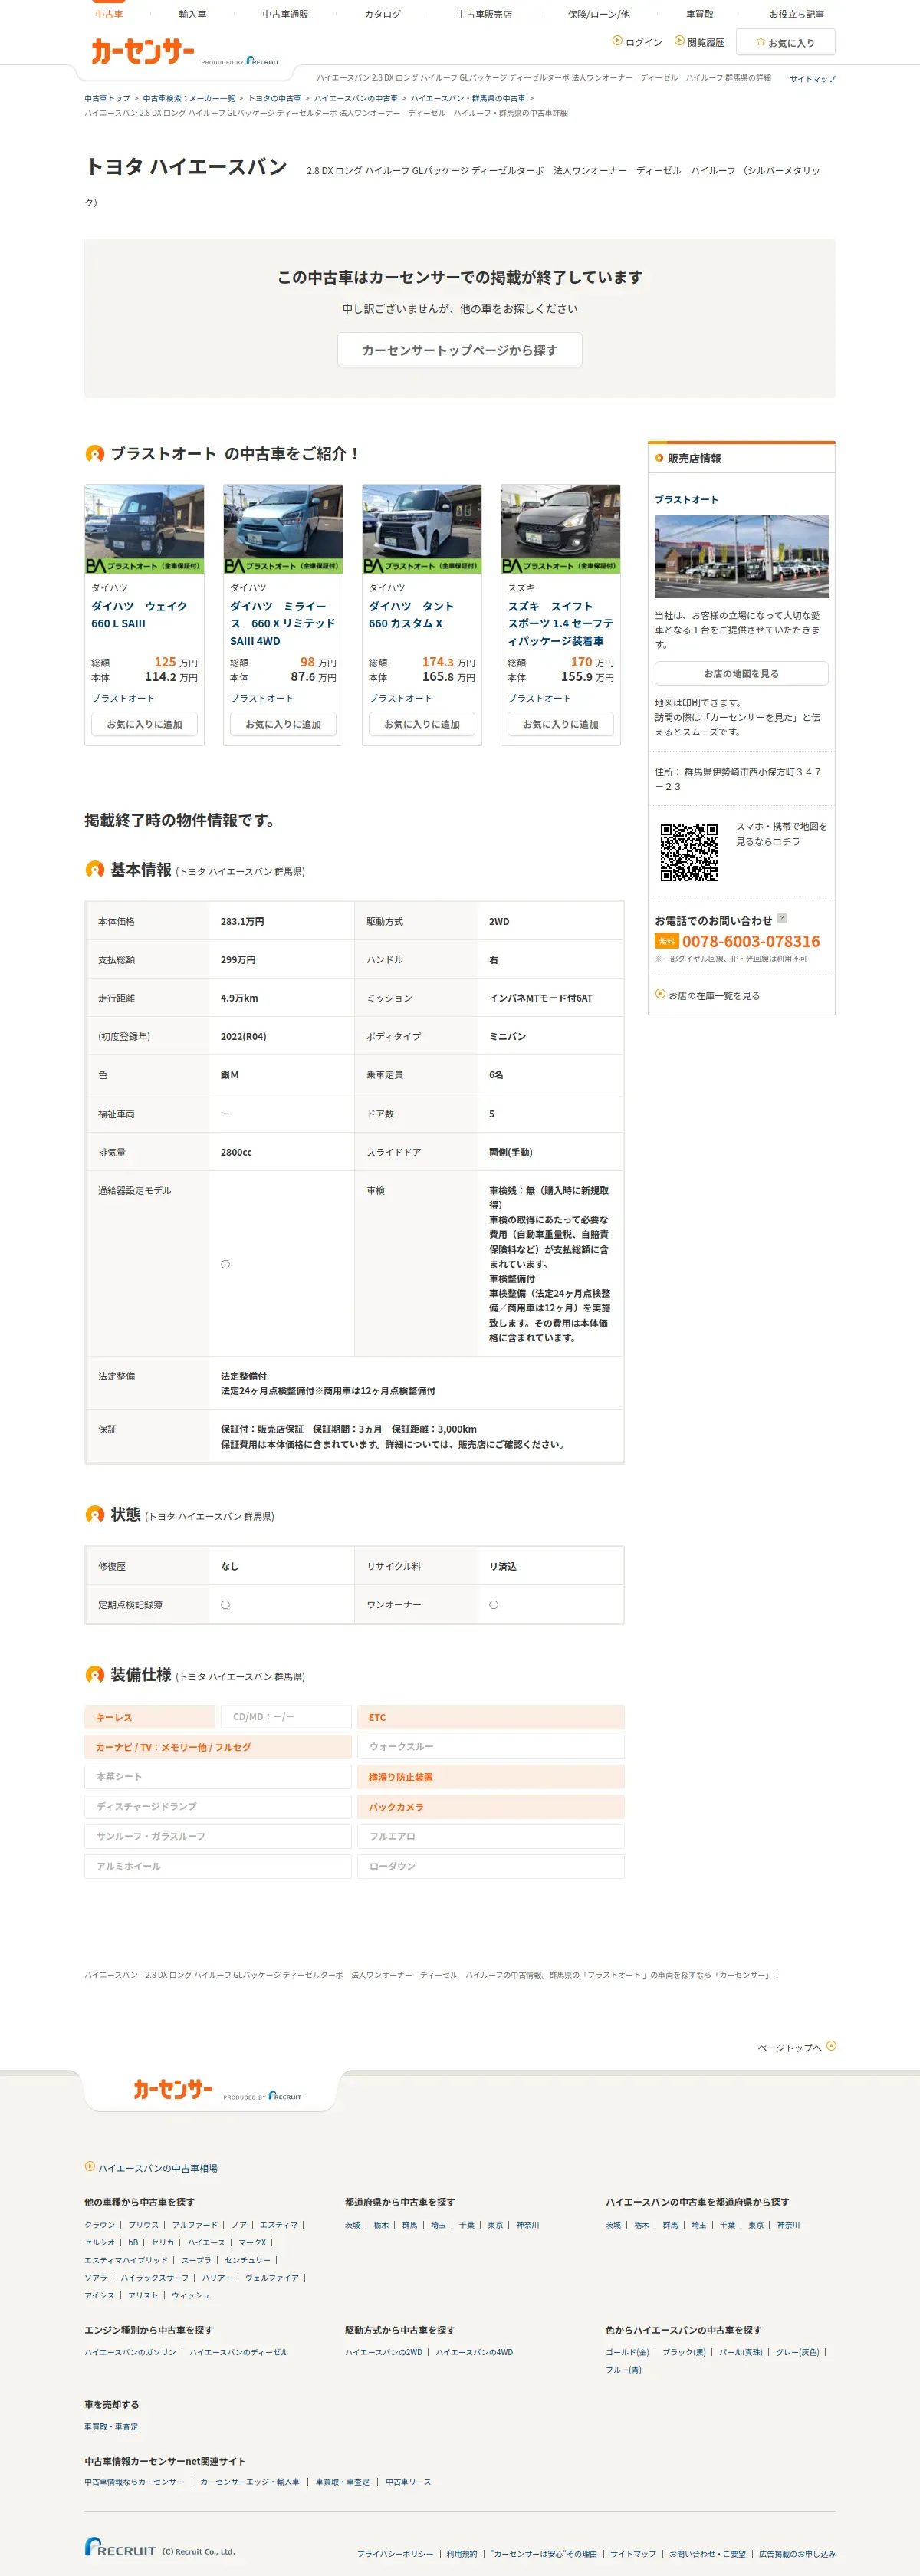The height and width of the screenshot is (2576, 920).
Task: Click the 閲覧履歴 arrow icon
Action: coord(679,41)
